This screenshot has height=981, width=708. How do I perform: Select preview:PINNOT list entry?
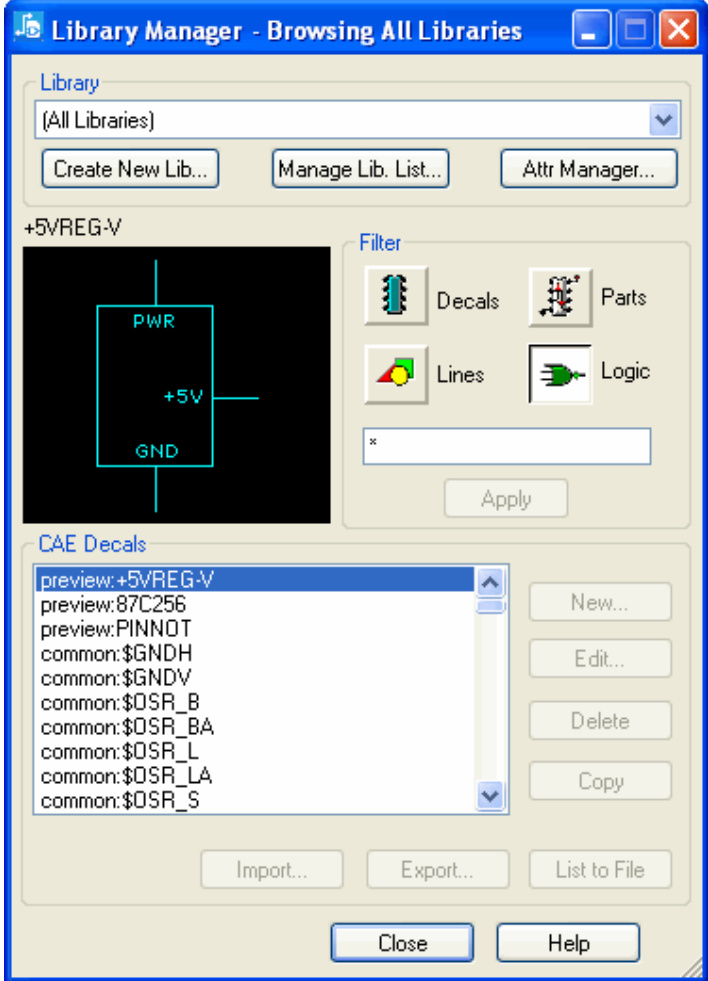coord(116,630)
